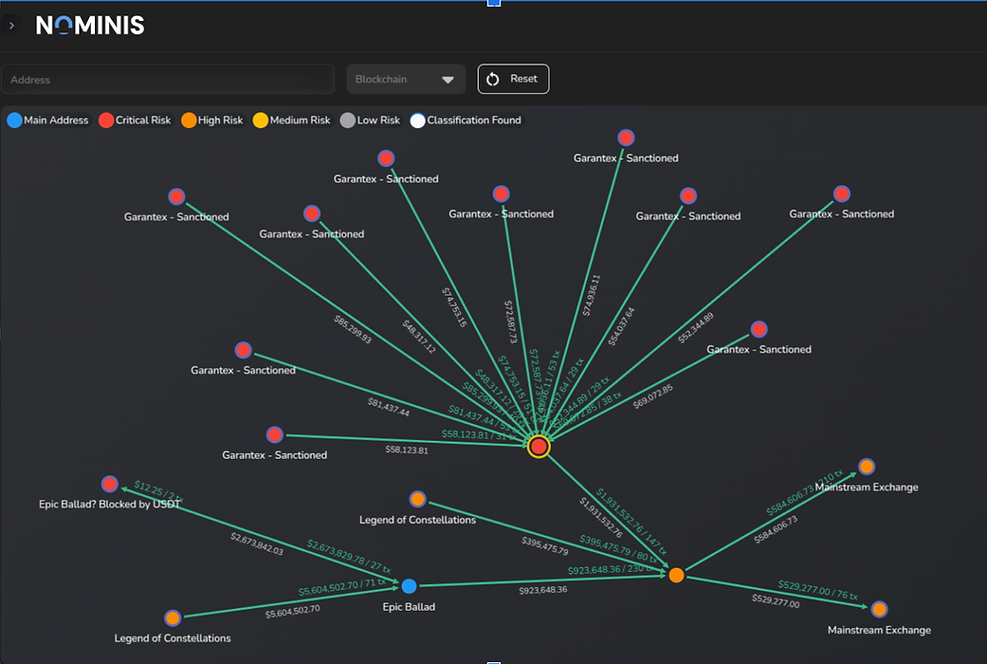Viewport: 987px width, 664px height.
Task: Click the green $12.25 / 2 tx label
Action: (158, 492)
